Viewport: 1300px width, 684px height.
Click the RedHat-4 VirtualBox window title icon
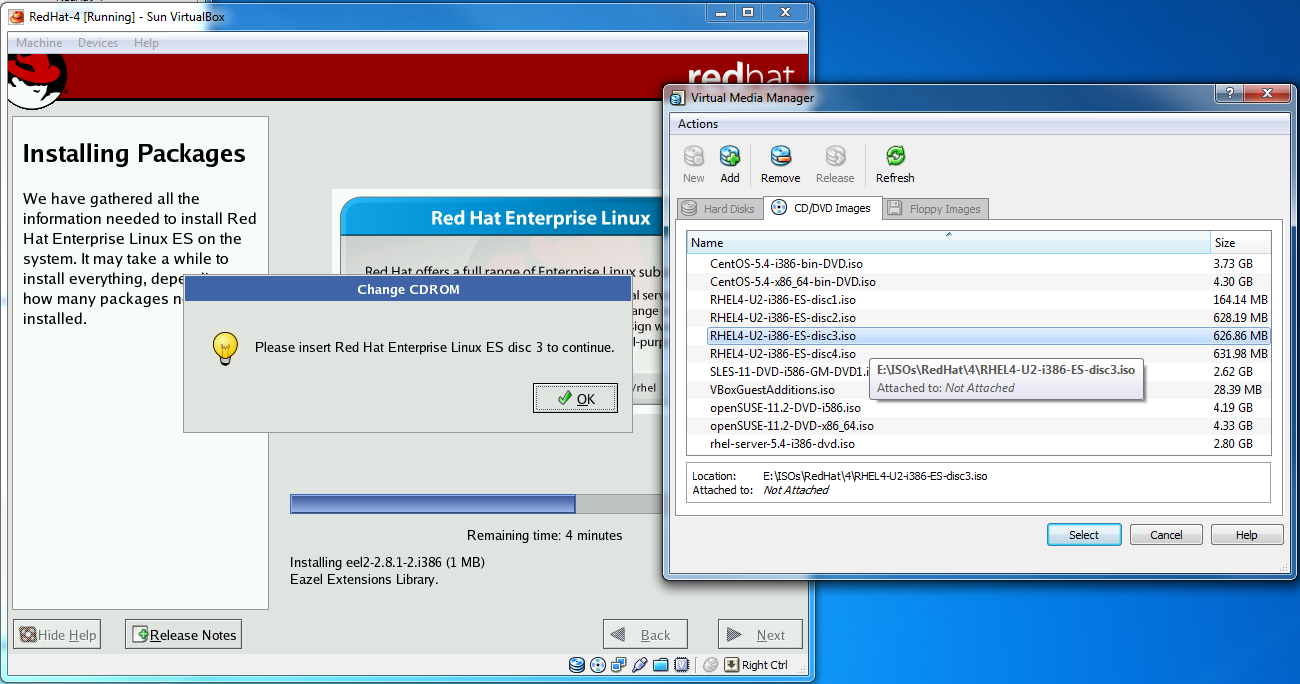point(16,16)
